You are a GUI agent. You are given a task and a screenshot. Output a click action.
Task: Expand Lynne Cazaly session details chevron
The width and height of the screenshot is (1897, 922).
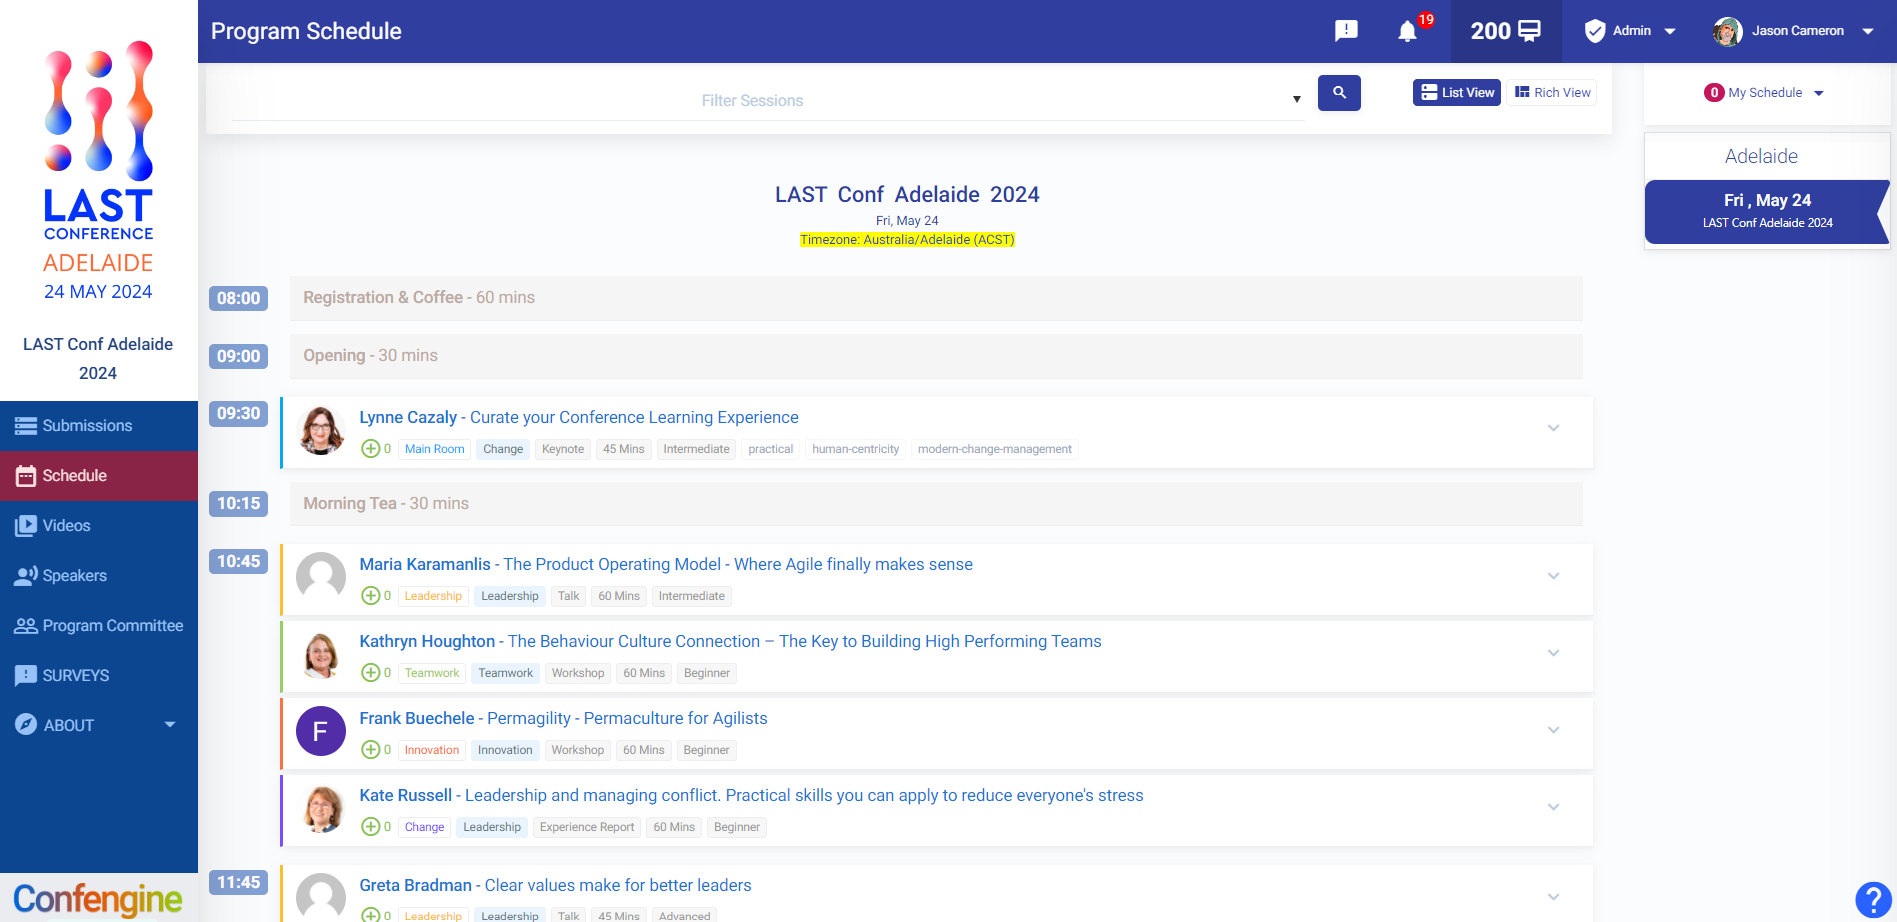click(x=1554, y=428)
